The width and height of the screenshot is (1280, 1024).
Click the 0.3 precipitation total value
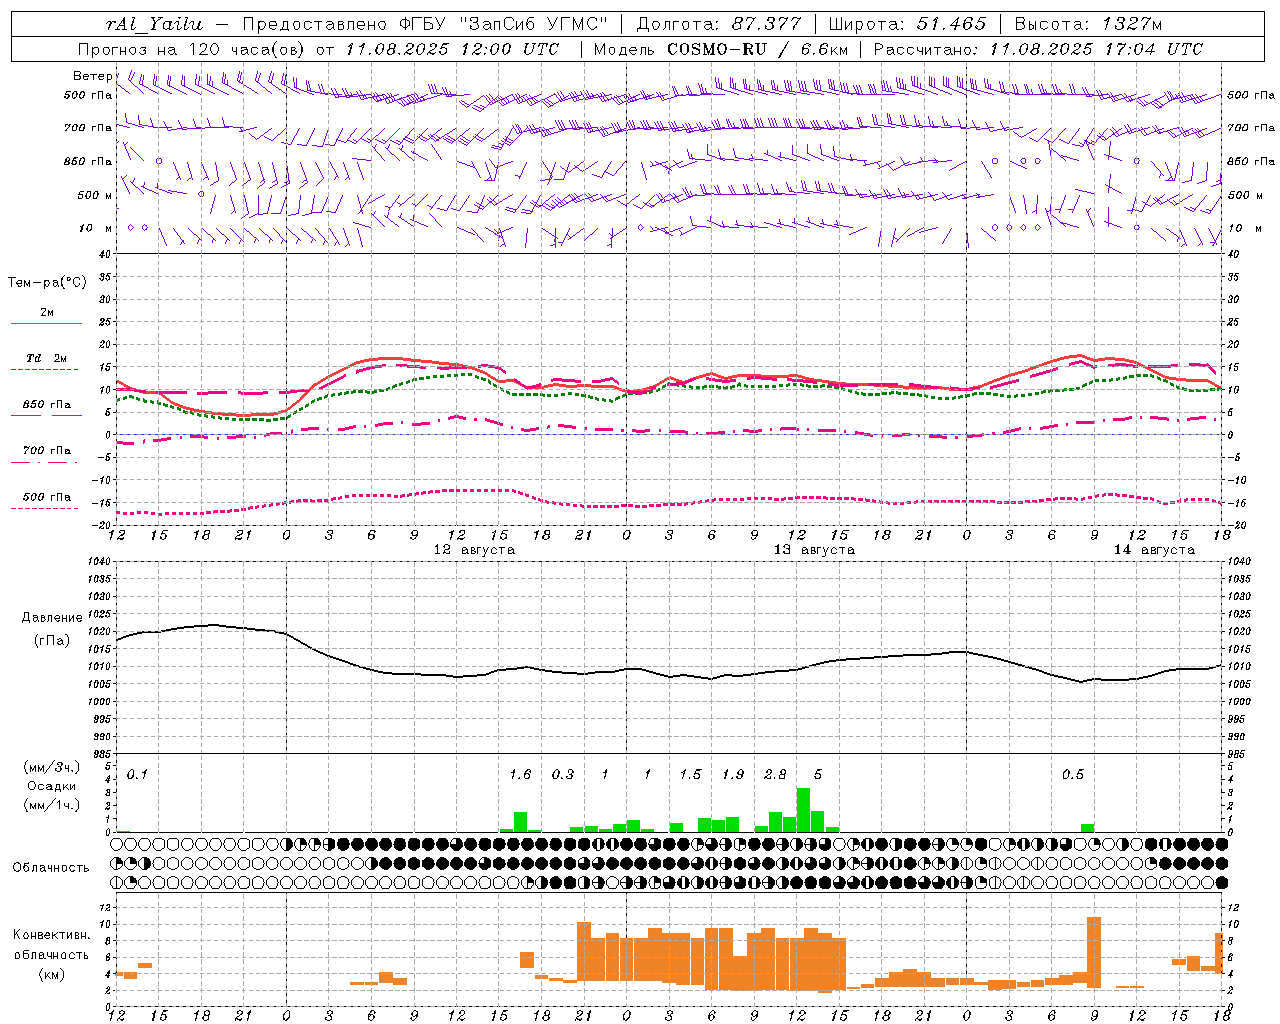pos(563,774)
